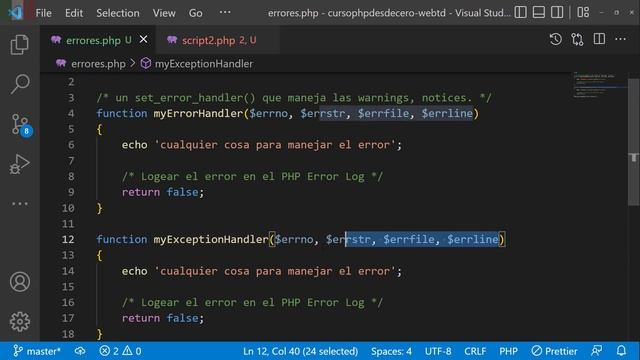Toggle the bottom panel layout icon
640x360 pixels.
pos(538,12)
